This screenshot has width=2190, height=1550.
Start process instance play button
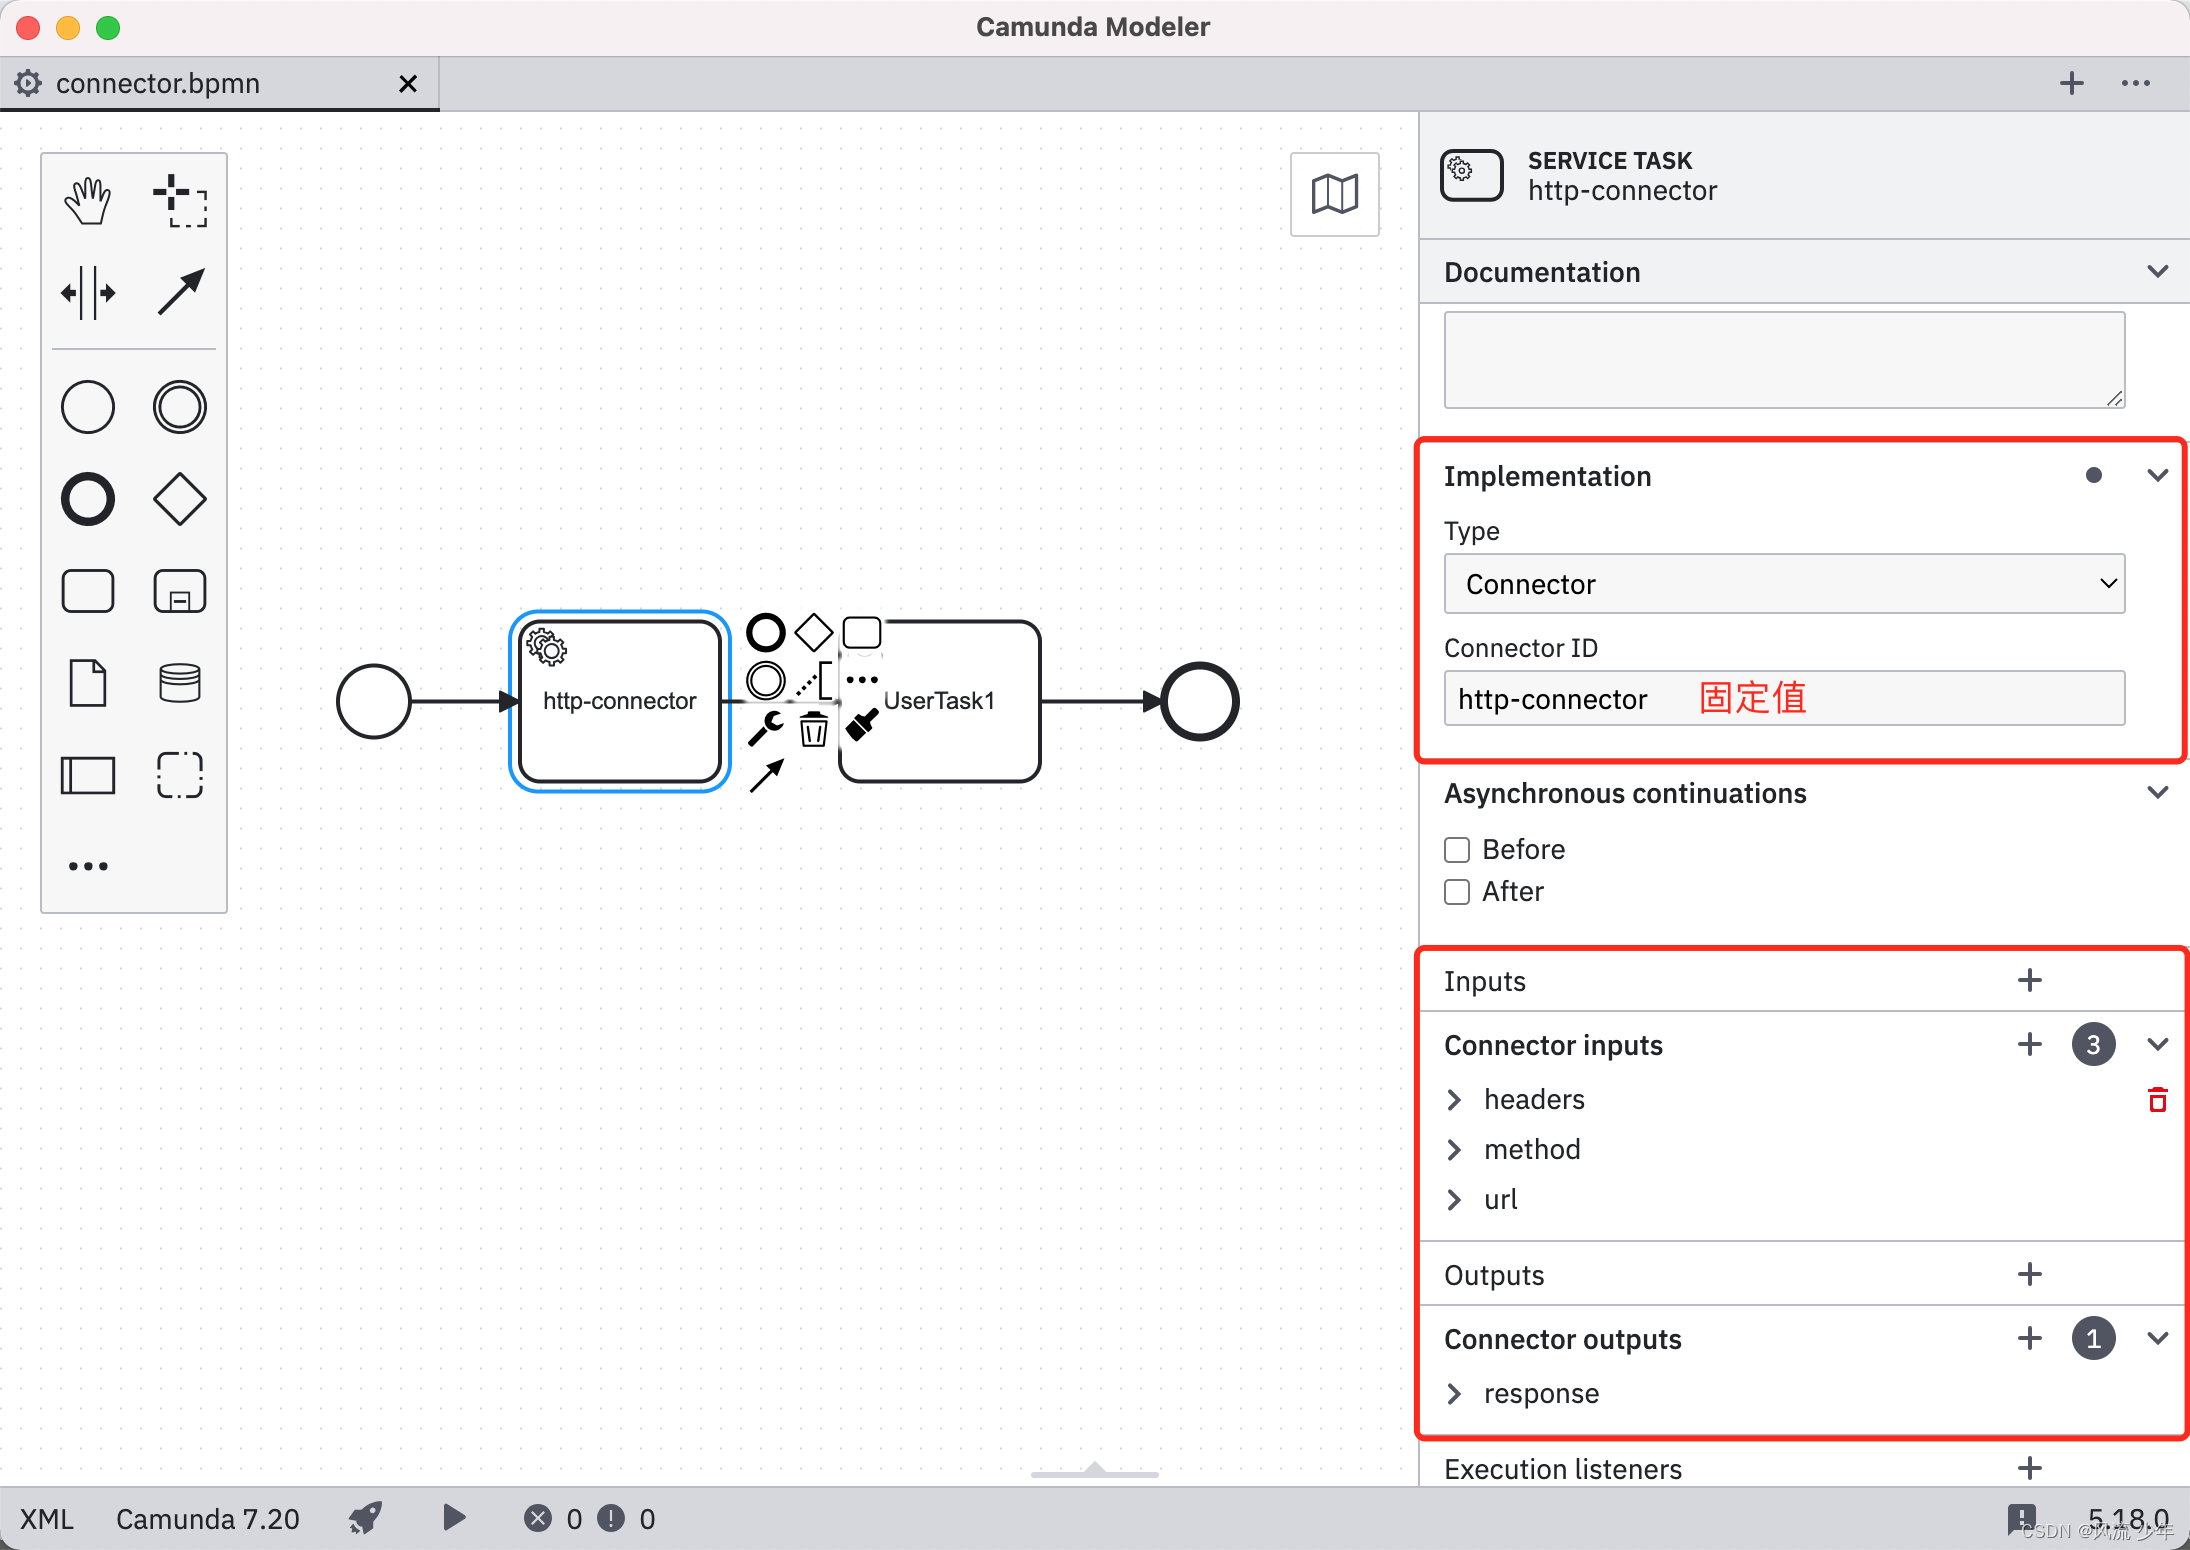pos(454,1518)
